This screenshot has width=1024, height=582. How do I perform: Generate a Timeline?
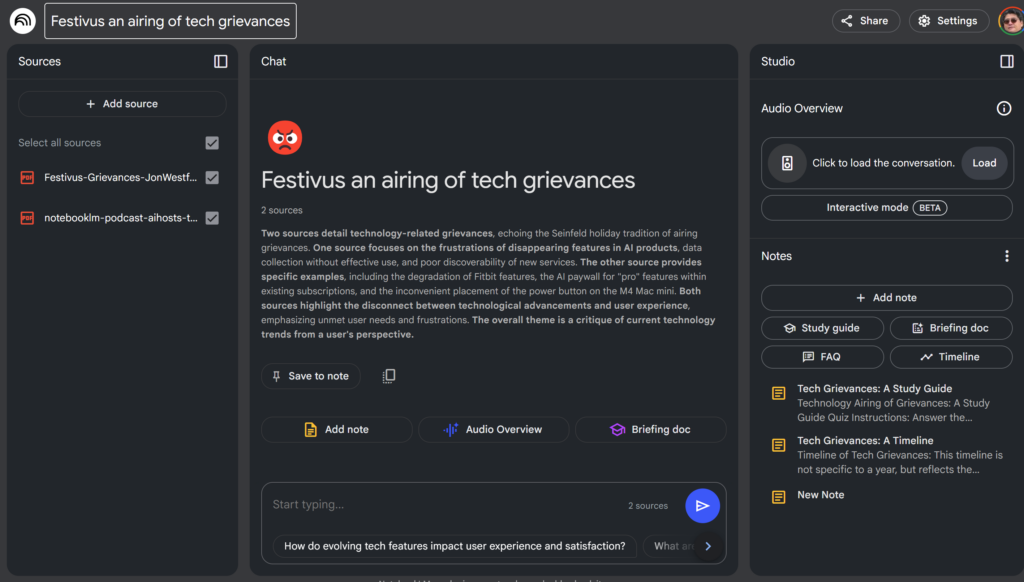tap(951, 357)
